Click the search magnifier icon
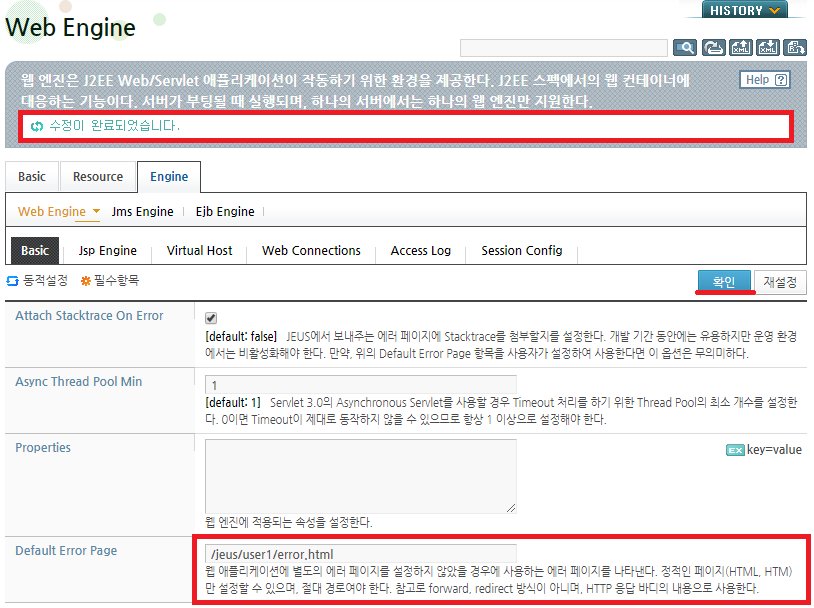The width and height of the screenshot is (814, 608). pyautogui.click(x=685, y=48)
